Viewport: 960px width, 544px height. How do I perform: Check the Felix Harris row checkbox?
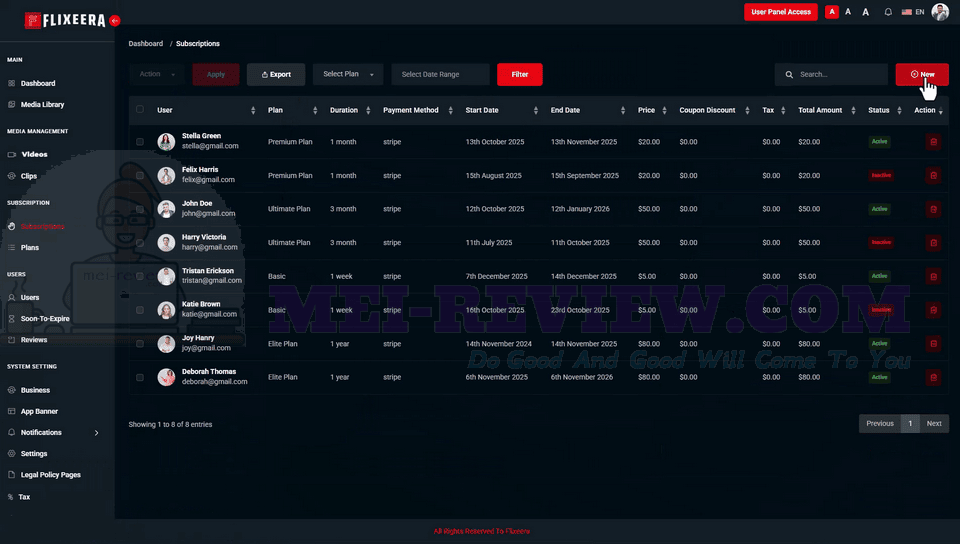140,176
